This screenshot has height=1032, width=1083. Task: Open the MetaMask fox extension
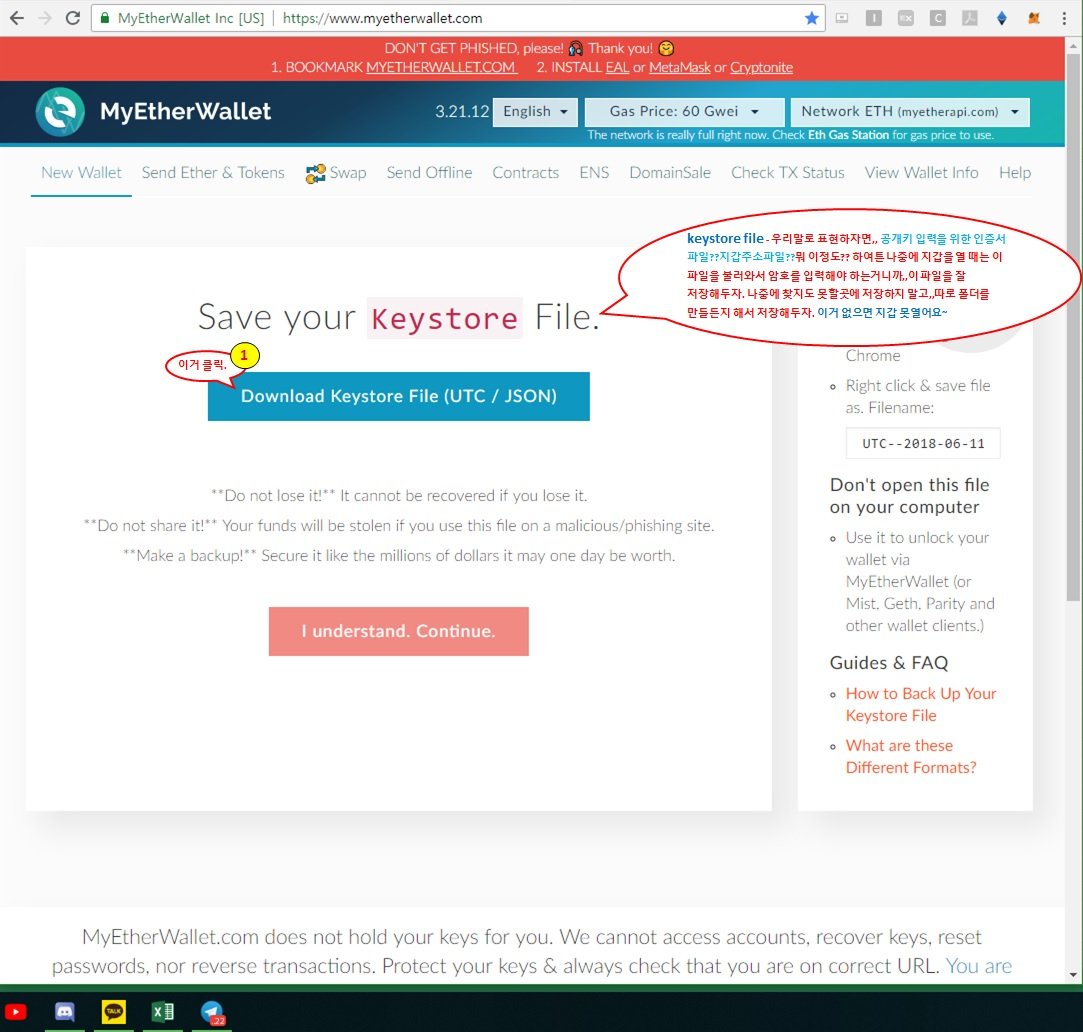[x=1034, y=18]
